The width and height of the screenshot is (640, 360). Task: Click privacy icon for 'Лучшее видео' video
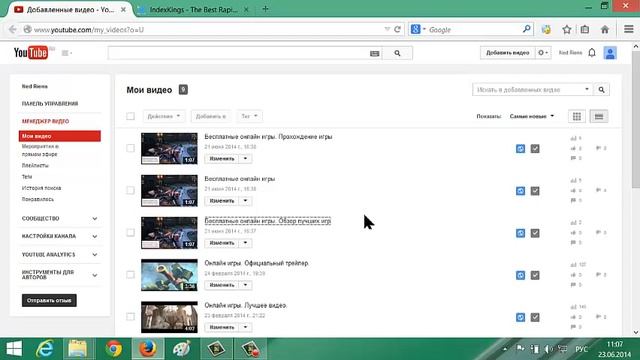(x=520, y=318)
